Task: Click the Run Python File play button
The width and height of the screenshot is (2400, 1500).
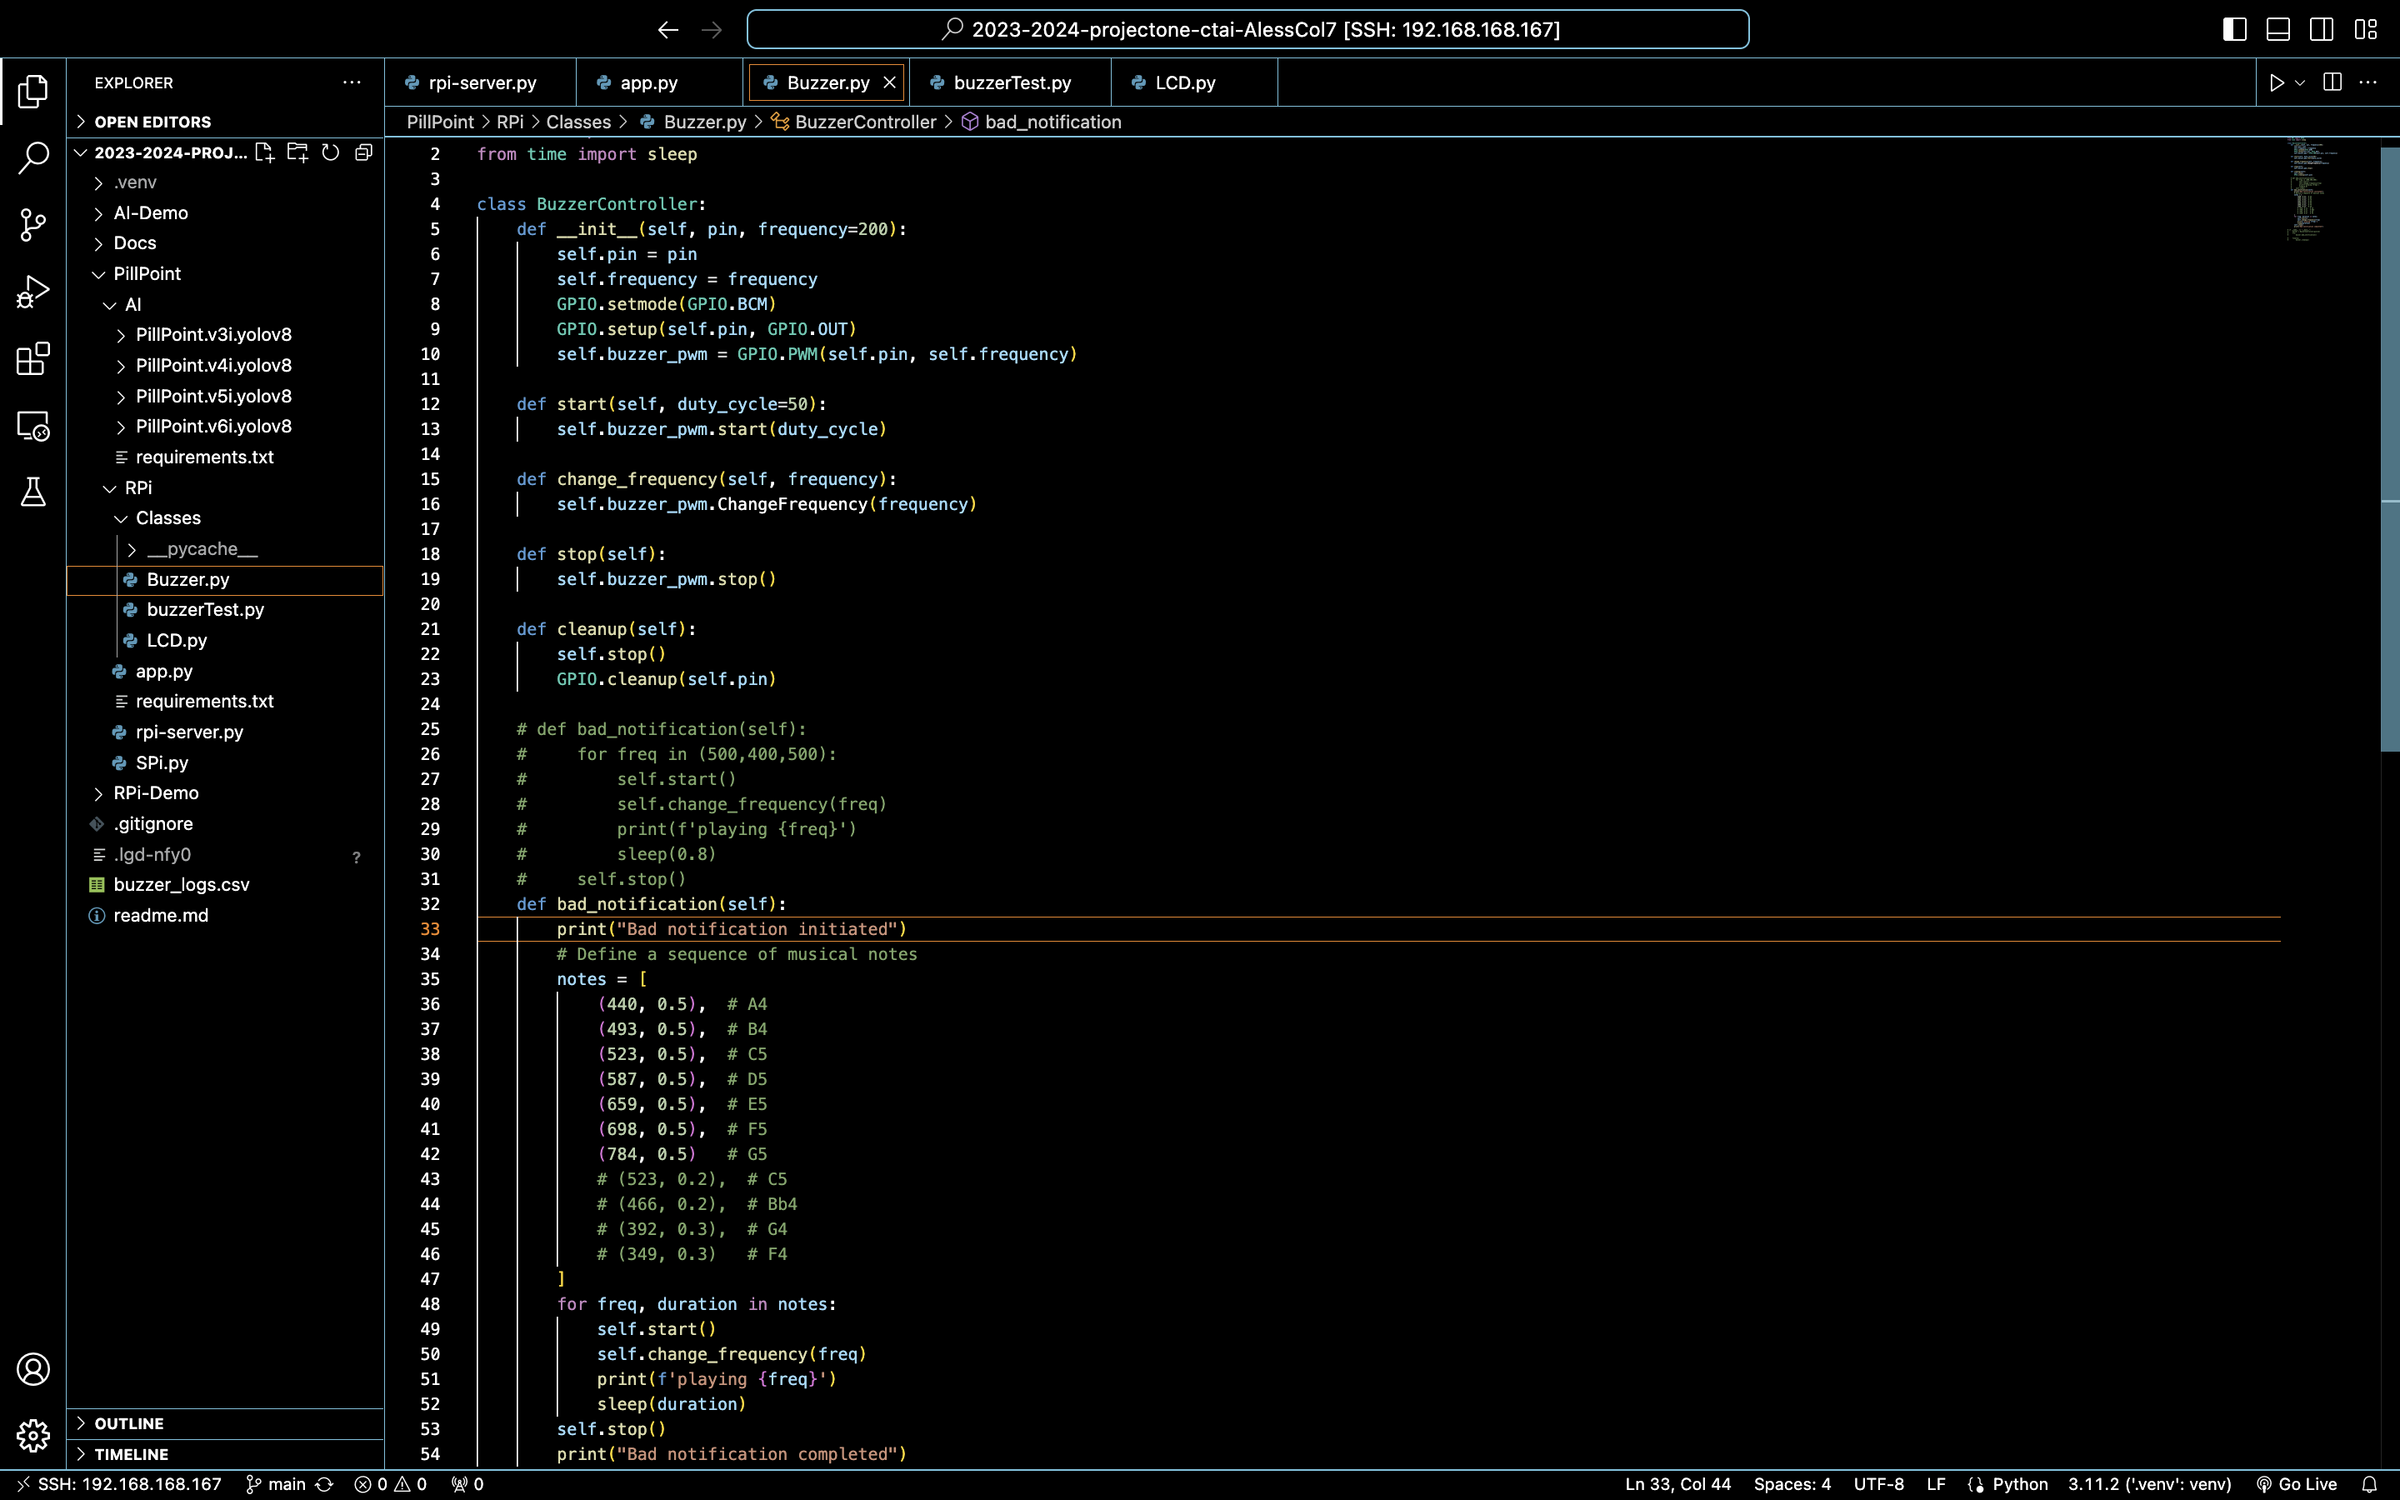Action: pos(2277,83)
